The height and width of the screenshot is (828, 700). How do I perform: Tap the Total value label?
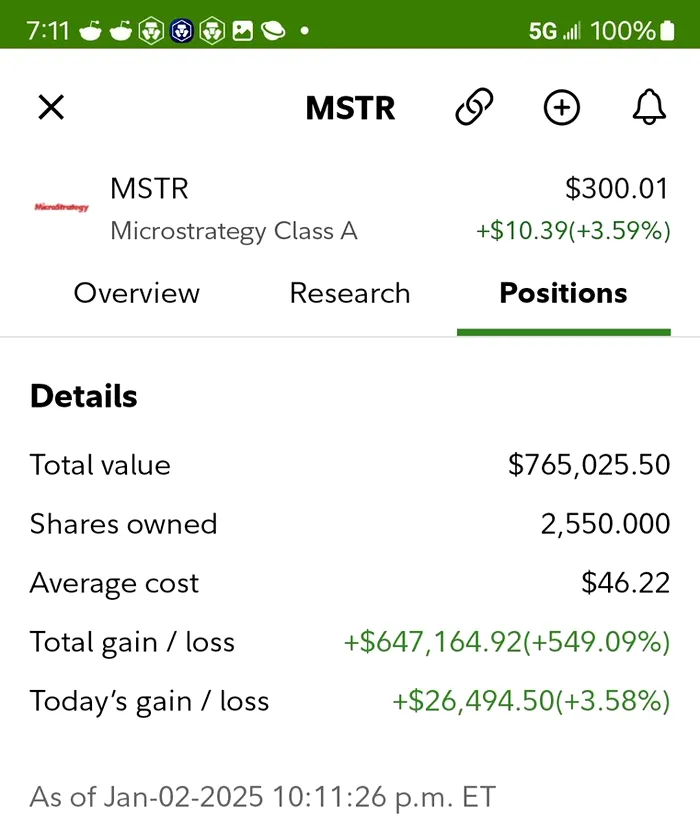pyautogui.click(x=100, y=465)
